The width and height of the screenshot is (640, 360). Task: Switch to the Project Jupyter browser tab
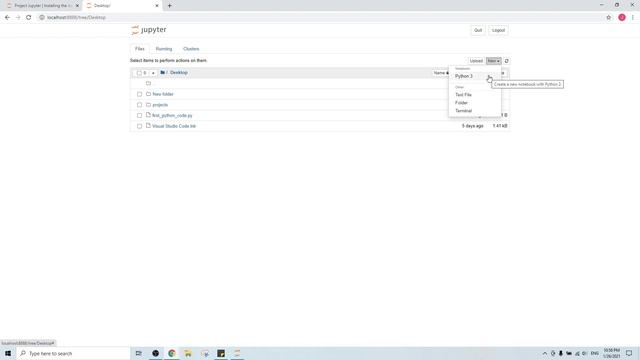(x=42, y=6)
